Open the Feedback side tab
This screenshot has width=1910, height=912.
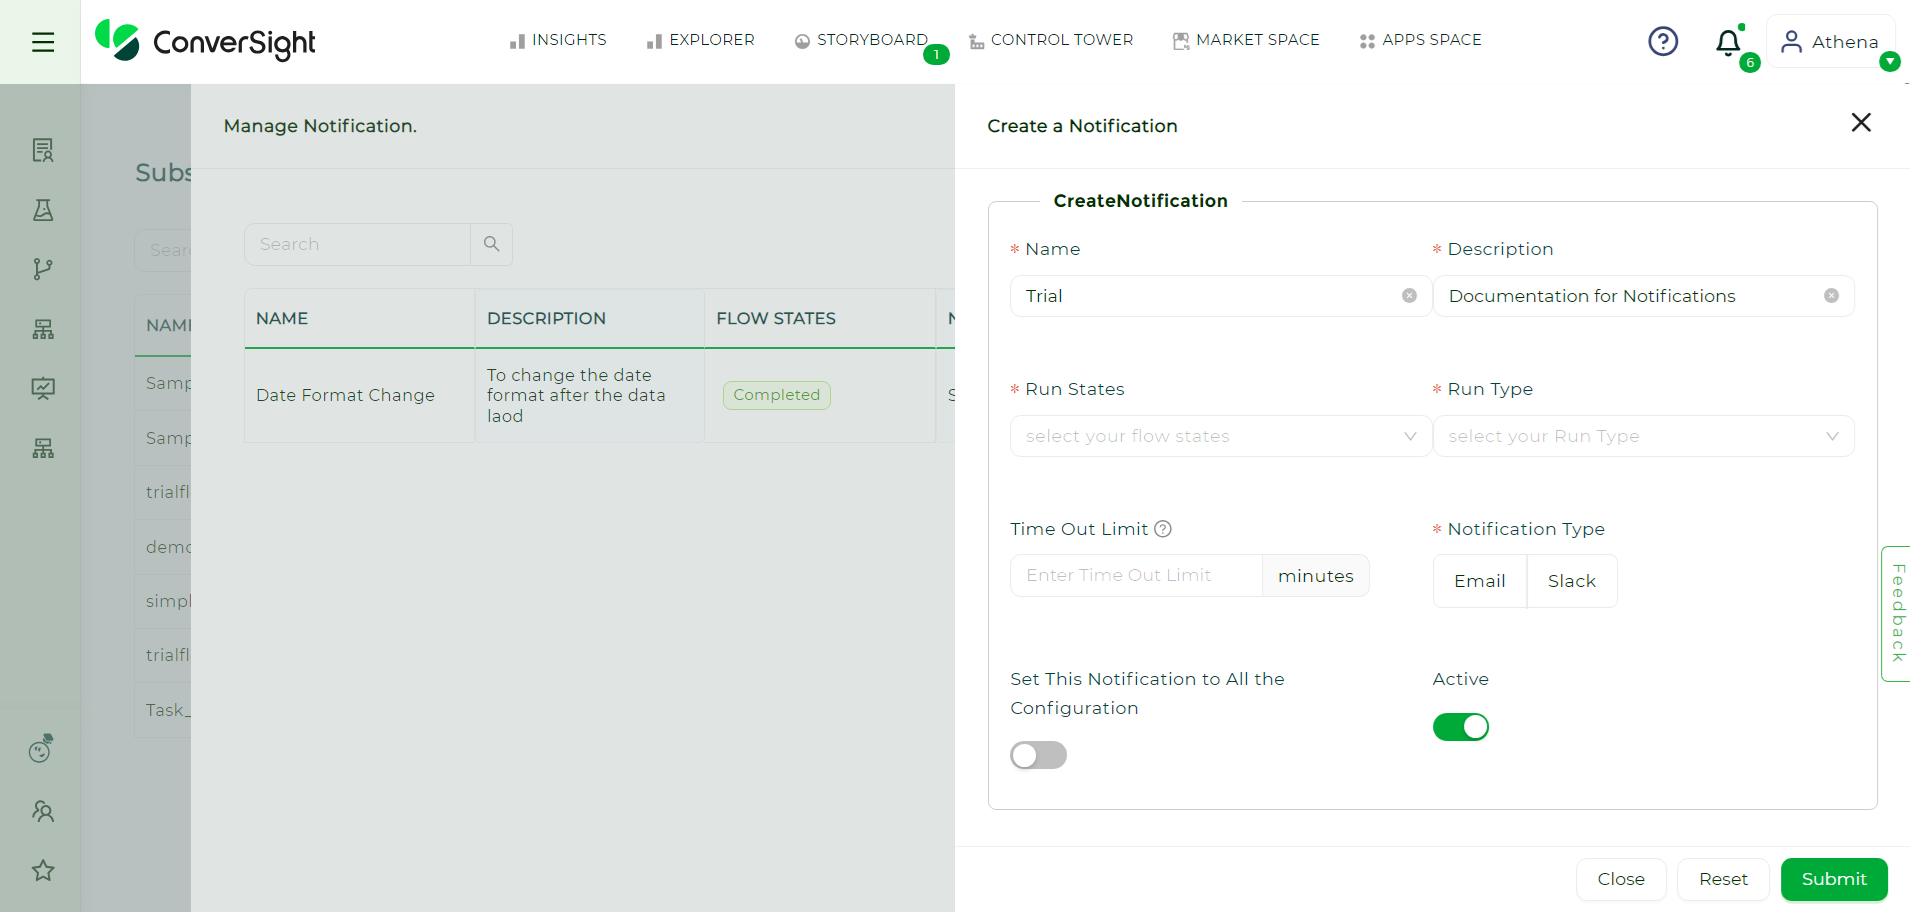click(1897, 613)
